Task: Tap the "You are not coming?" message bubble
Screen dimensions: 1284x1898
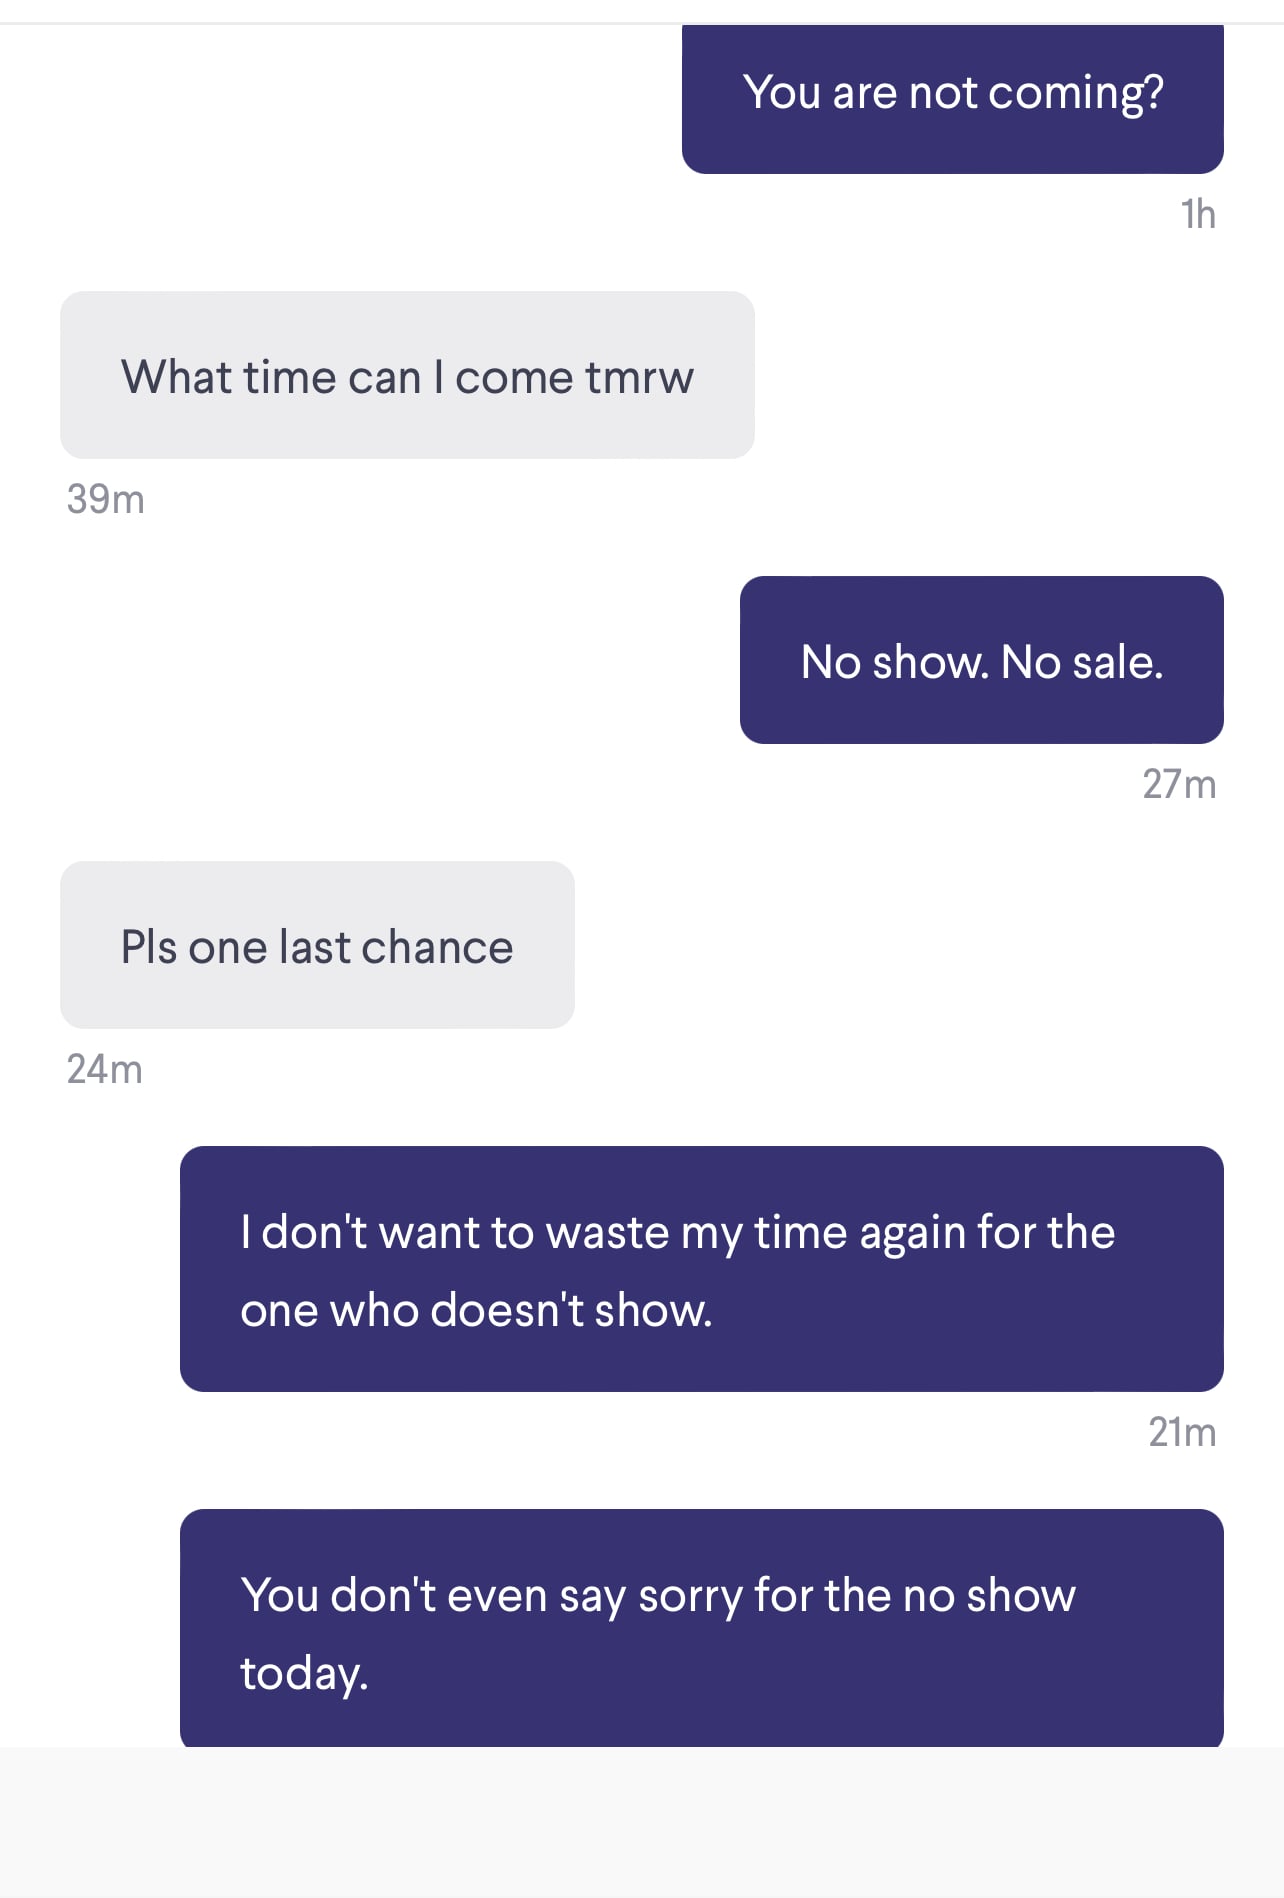Action: 952,98
